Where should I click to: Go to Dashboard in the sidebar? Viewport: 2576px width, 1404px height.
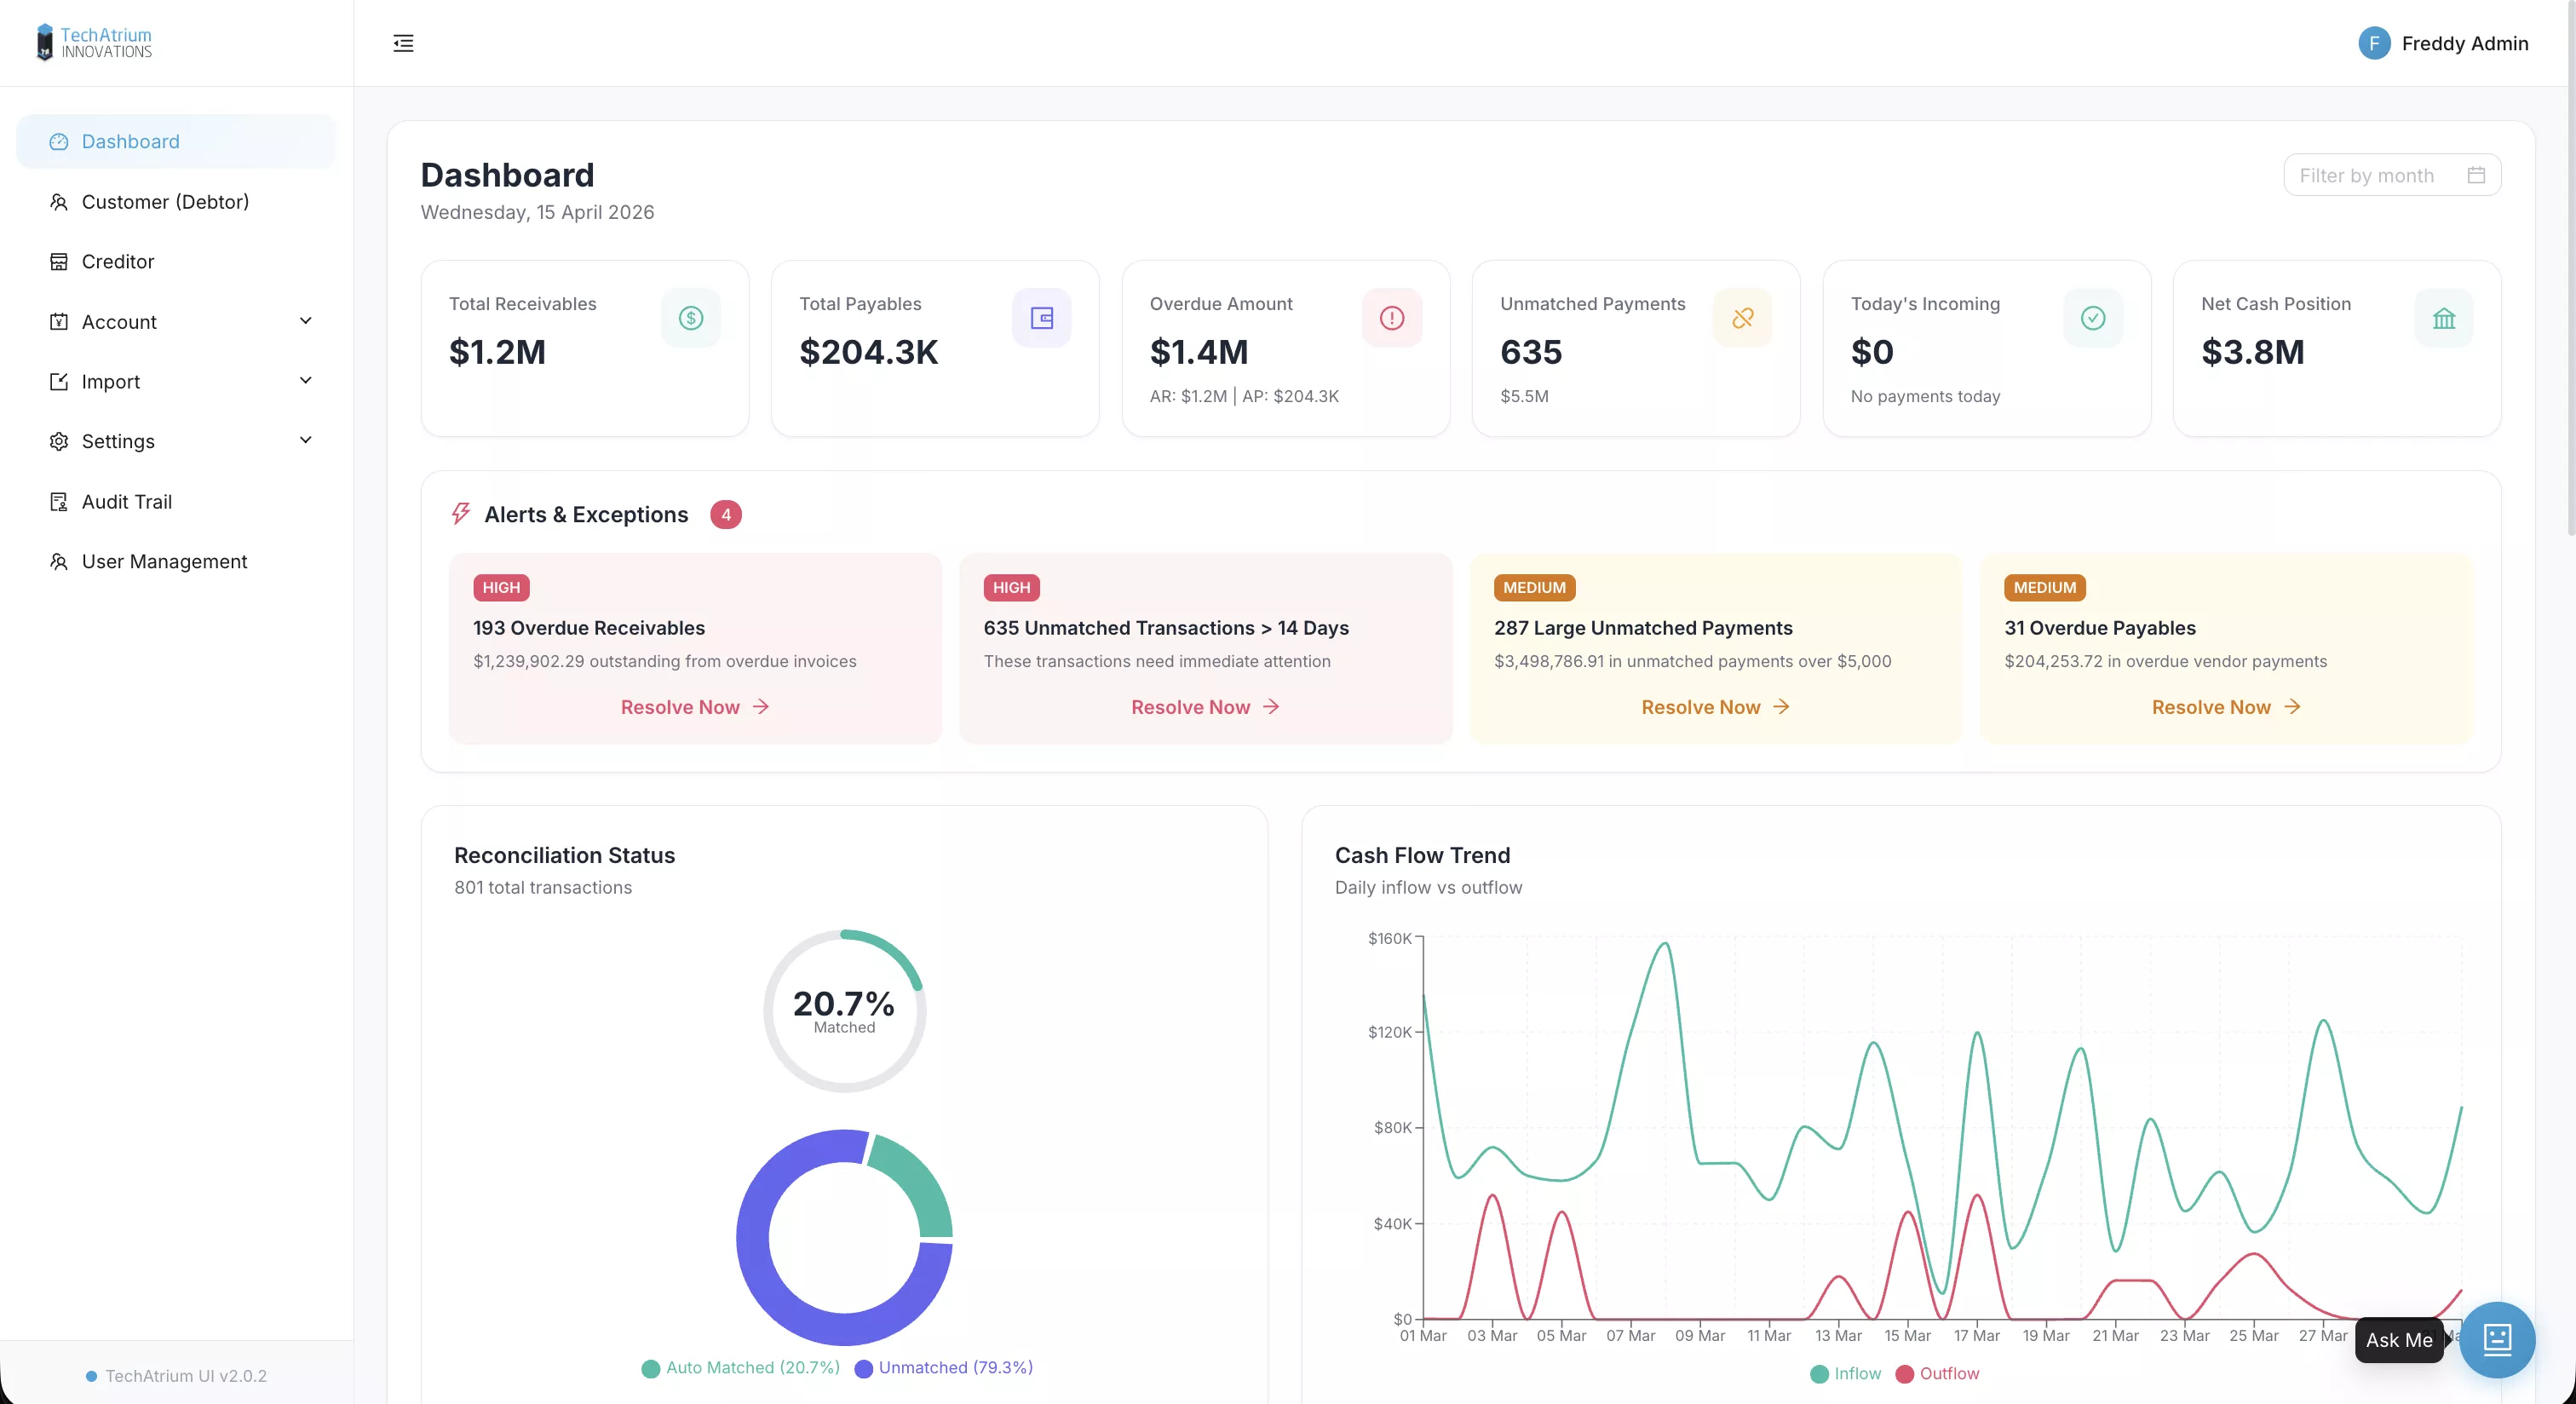pyautogui.click(x=176, y=142)
